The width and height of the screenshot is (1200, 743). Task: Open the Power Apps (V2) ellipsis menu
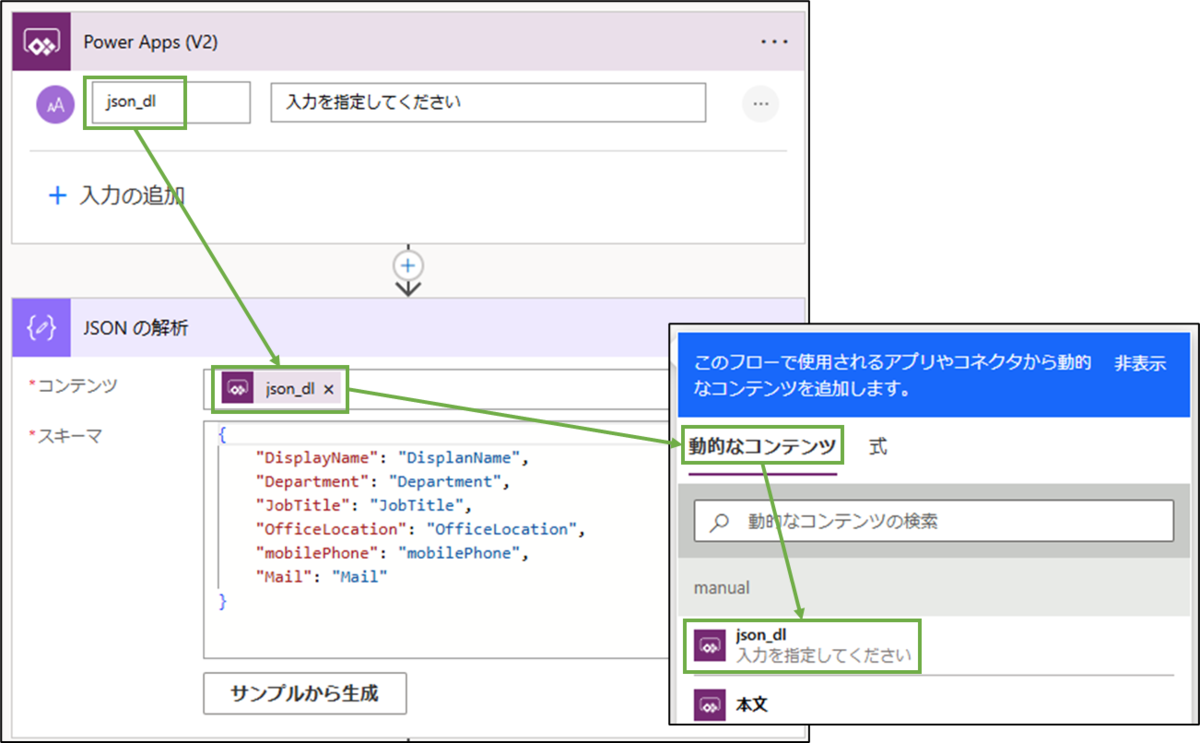pos(774,42)
